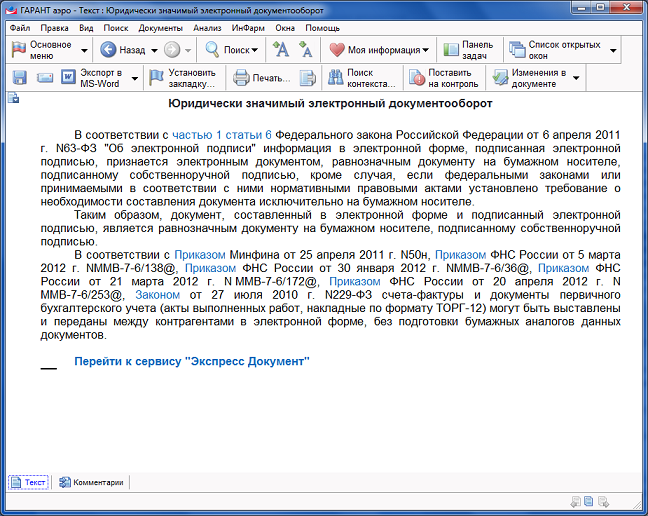Open the Документы menu
Screen dimensions: 648x516
[x=160, y=28]
